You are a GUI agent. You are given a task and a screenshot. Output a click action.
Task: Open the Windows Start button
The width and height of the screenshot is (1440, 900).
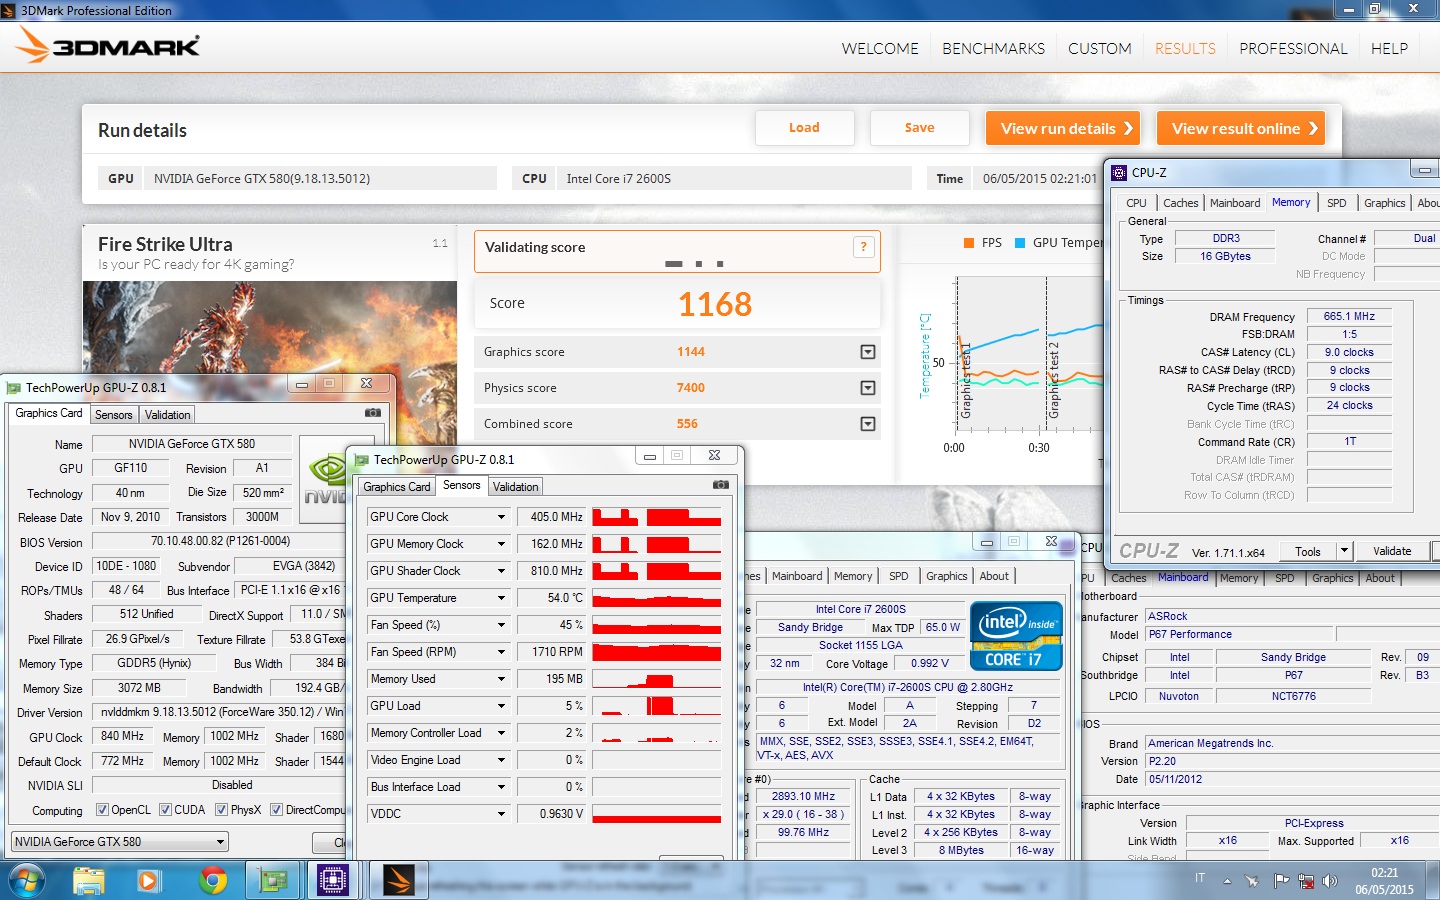click(26, 881)
